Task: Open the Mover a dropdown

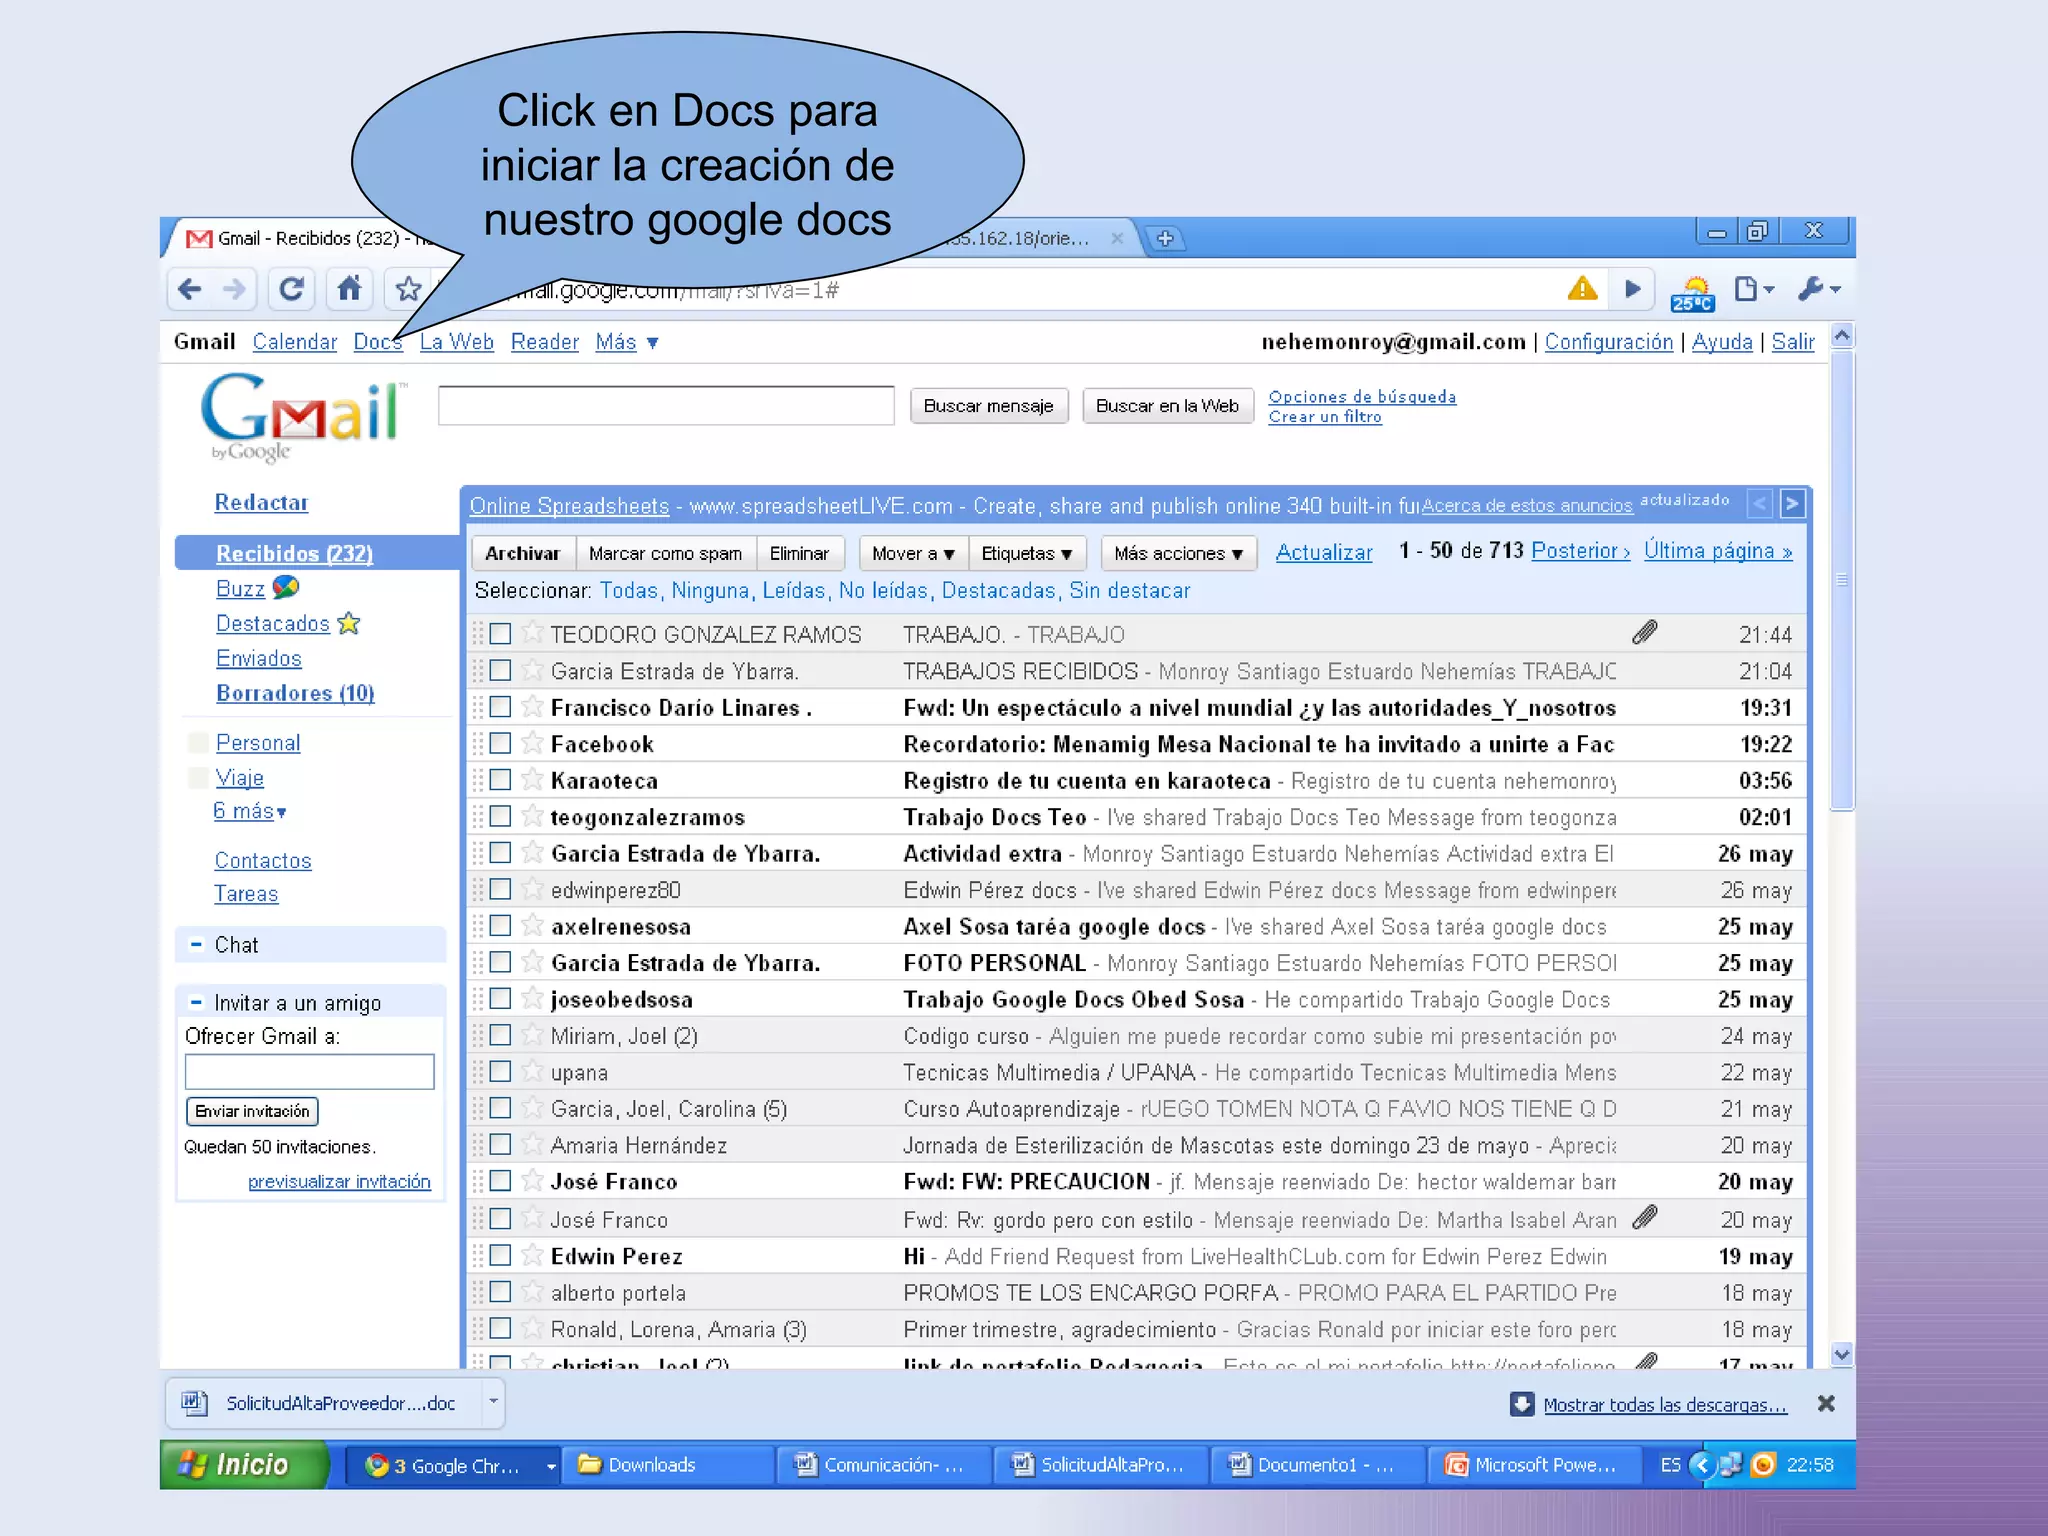Action: [x=913, y=553]
